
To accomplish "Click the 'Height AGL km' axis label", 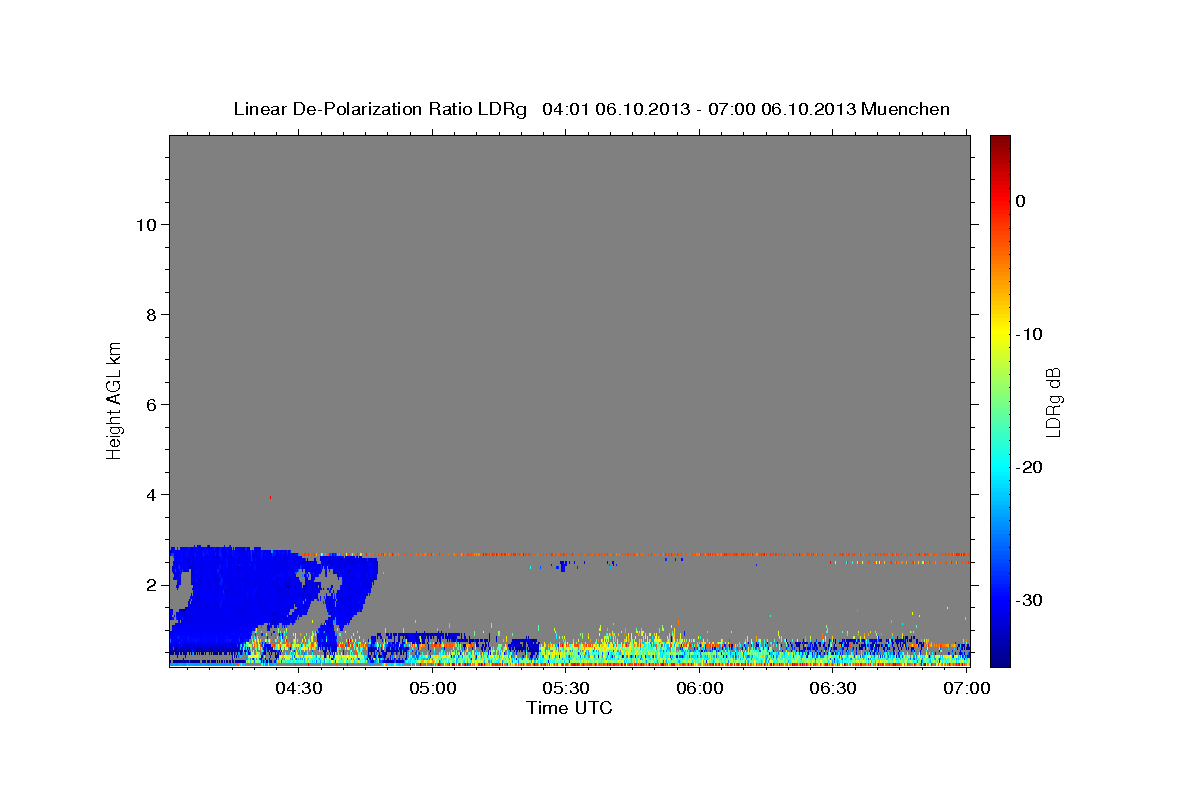I will click(115, 399).
